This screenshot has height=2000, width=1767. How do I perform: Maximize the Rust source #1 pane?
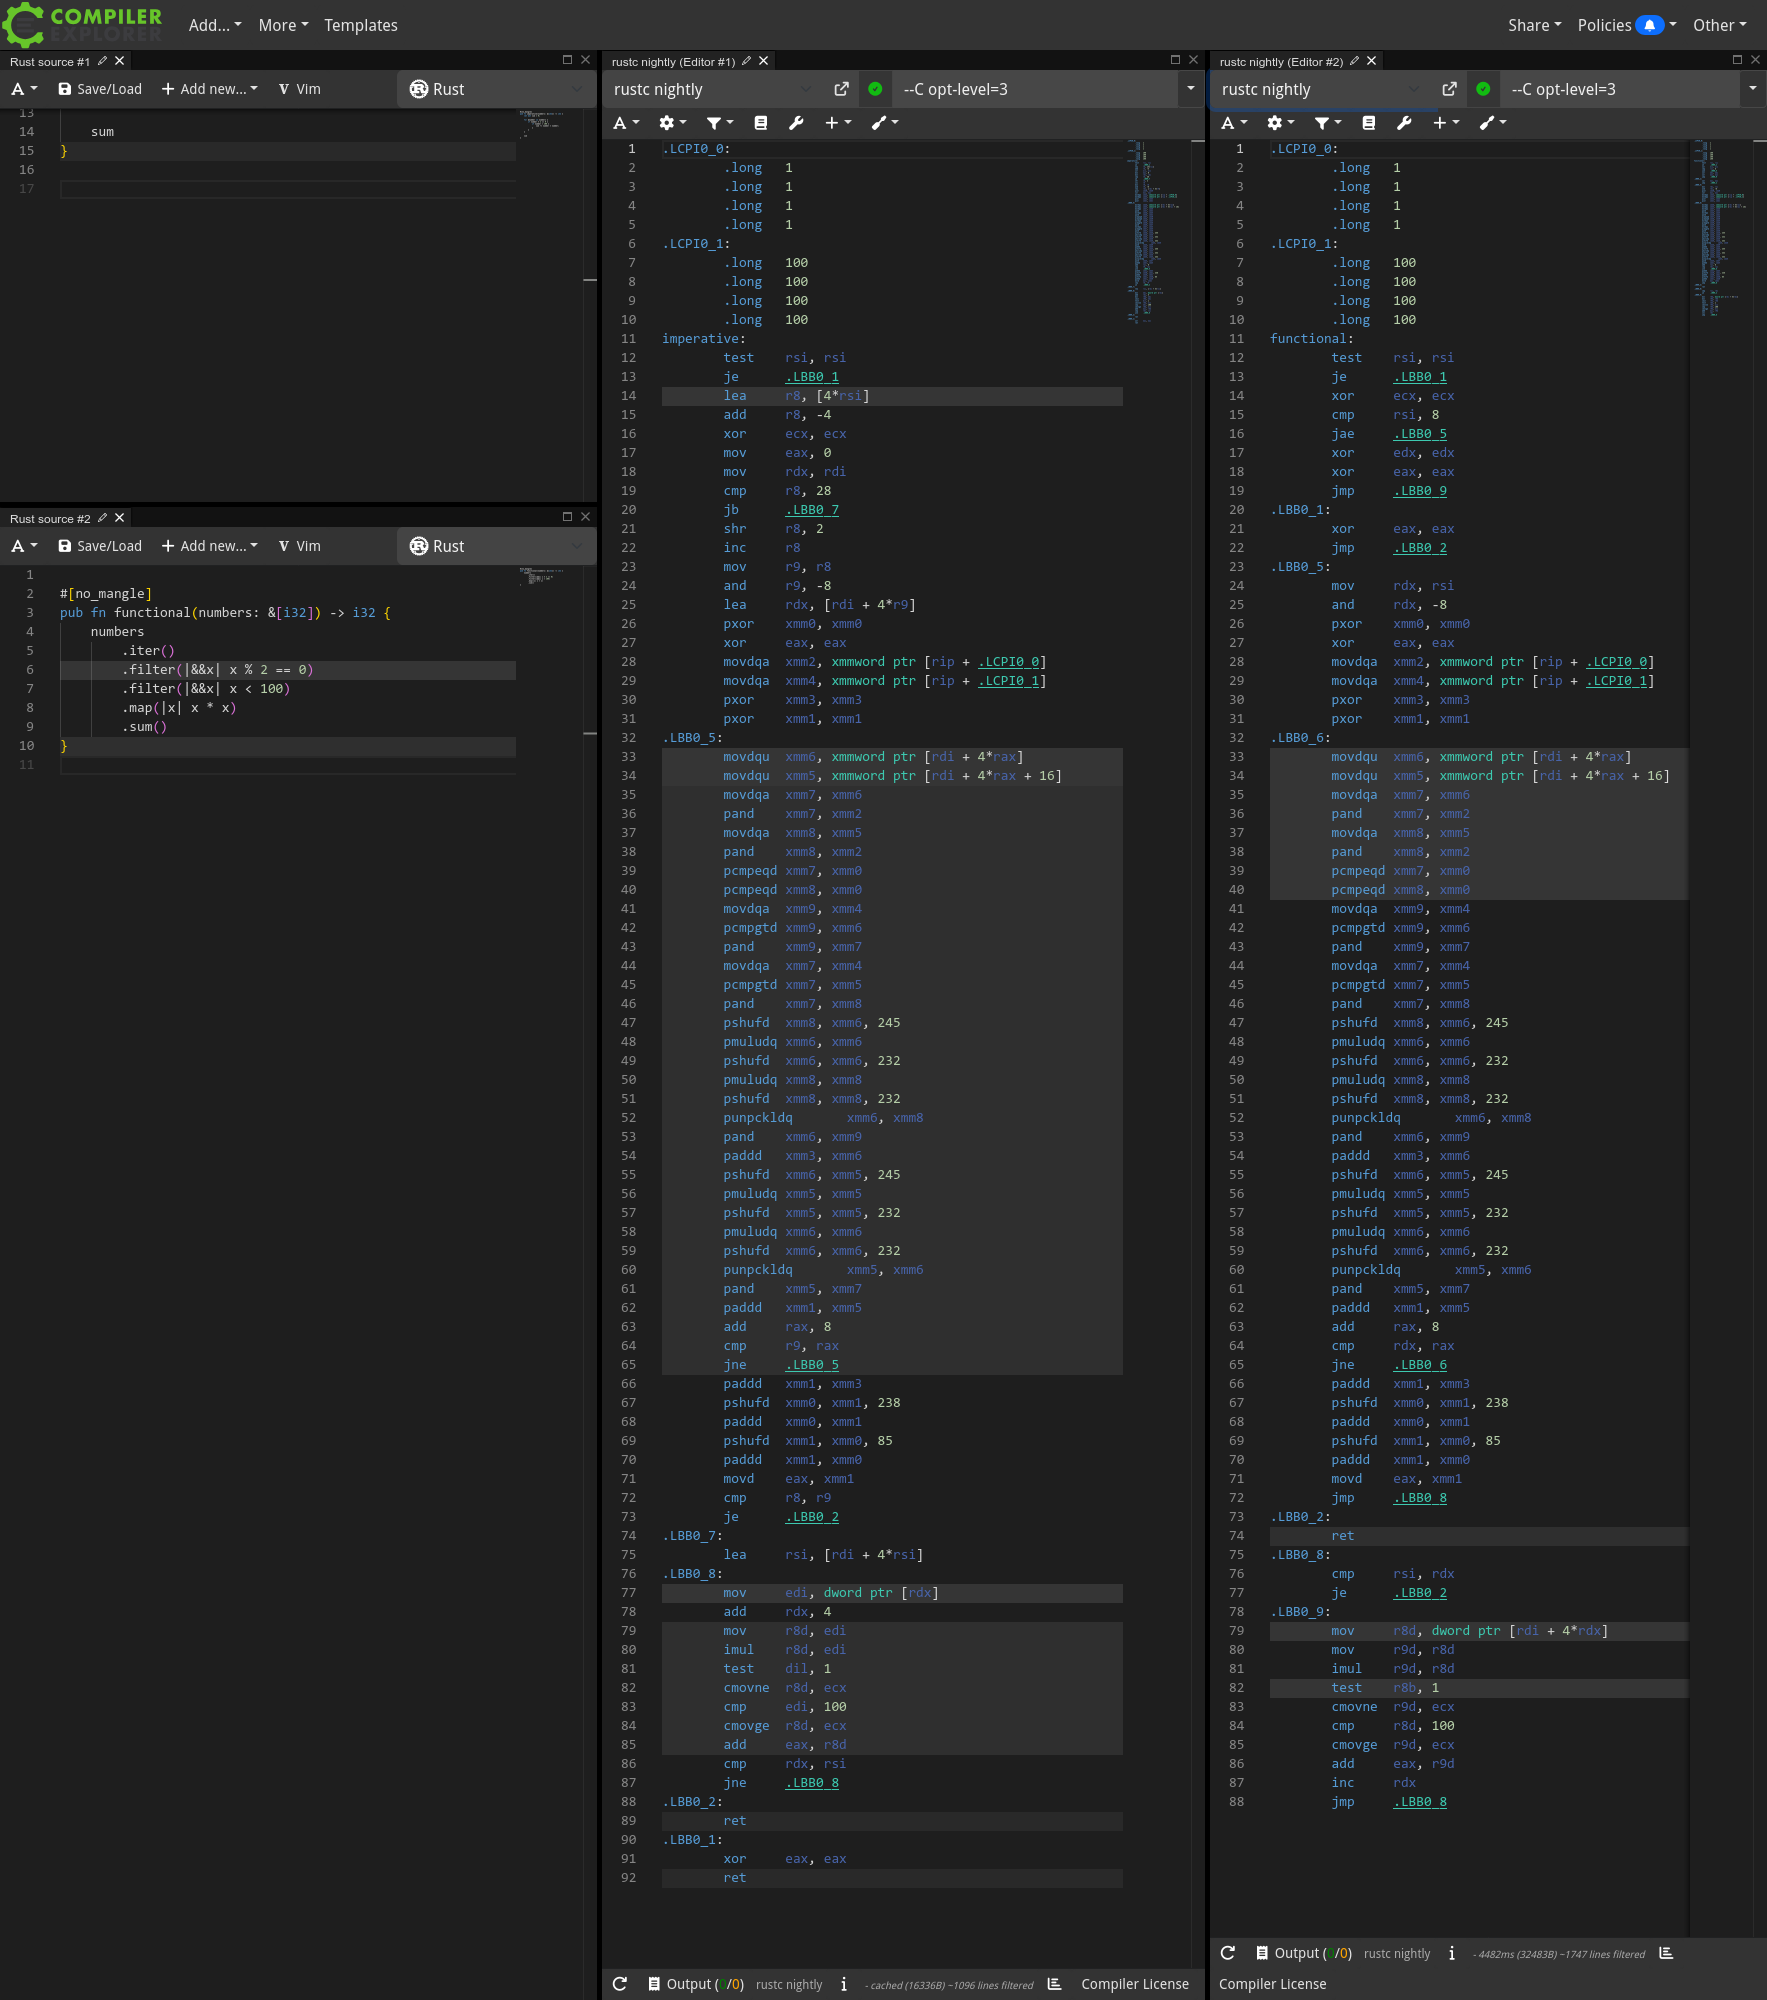point(567,60)
